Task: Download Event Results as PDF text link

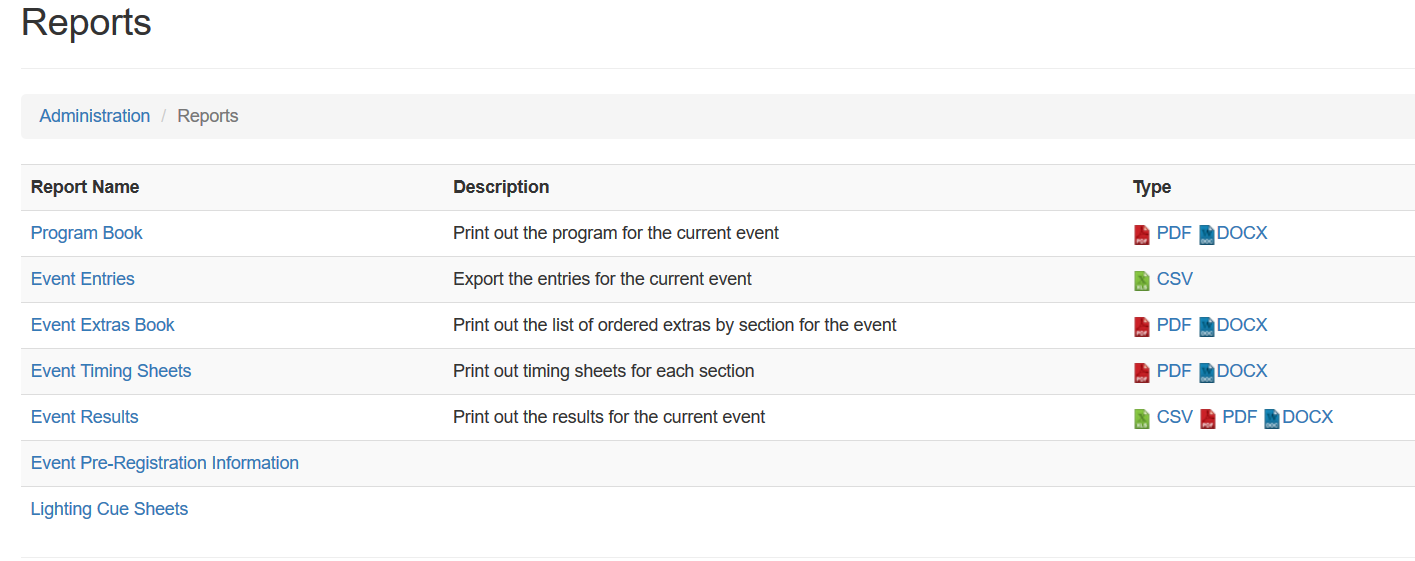Action: 1240,417
